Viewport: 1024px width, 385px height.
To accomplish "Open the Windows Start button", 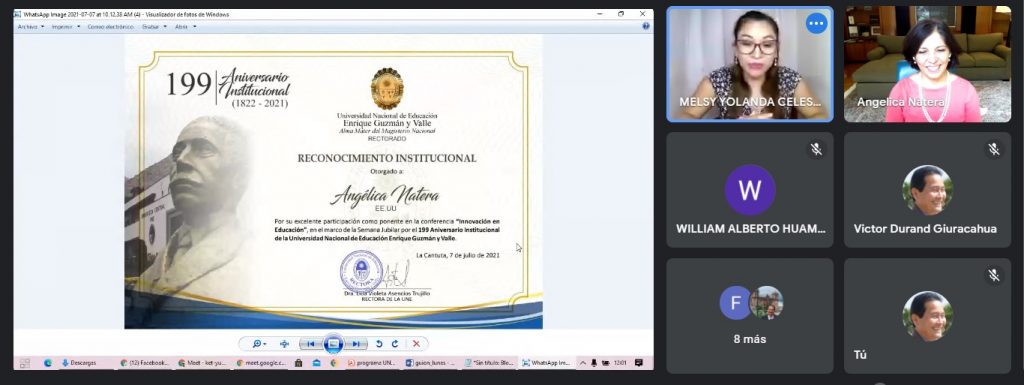I will [24, 363].
